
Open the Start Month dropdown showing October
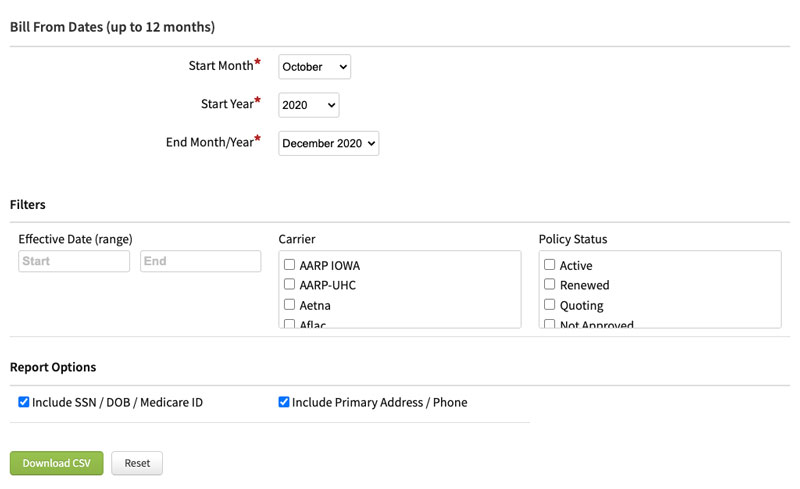(x=314, y=67)
